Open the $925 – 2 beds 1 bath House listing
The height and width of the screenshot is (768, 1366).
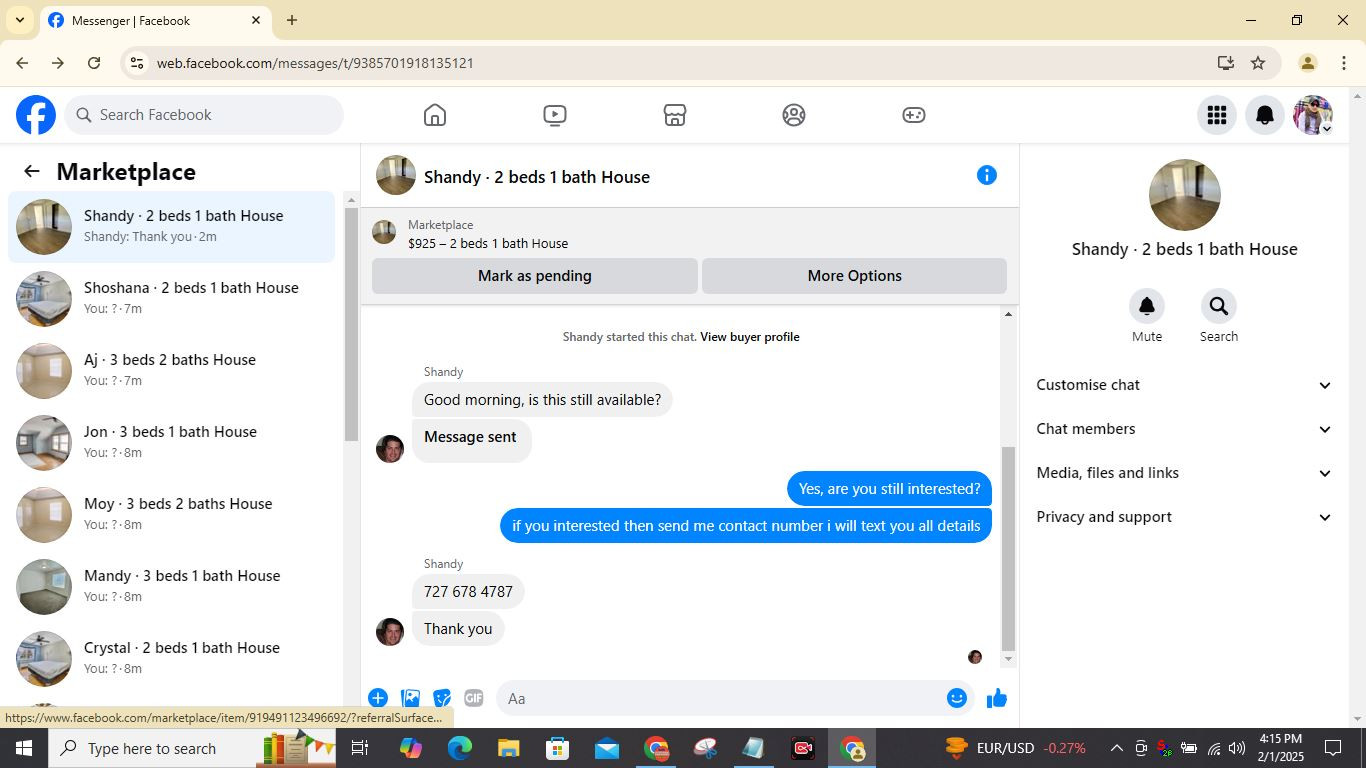click(x=488, y=243)
